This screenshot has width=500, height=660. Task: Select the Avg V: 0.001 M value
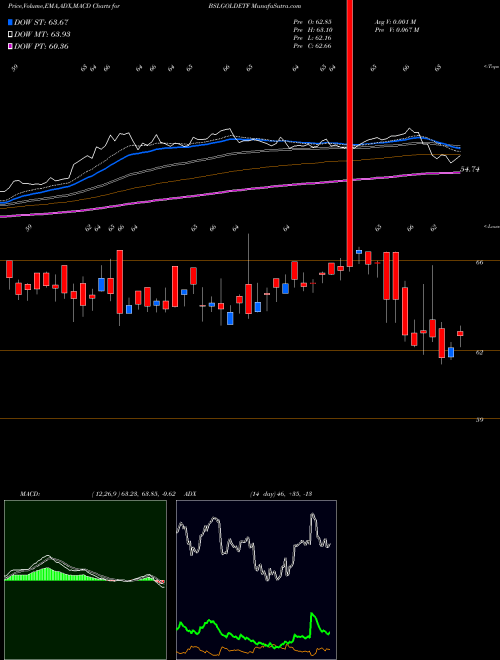[x=395, y=22]
